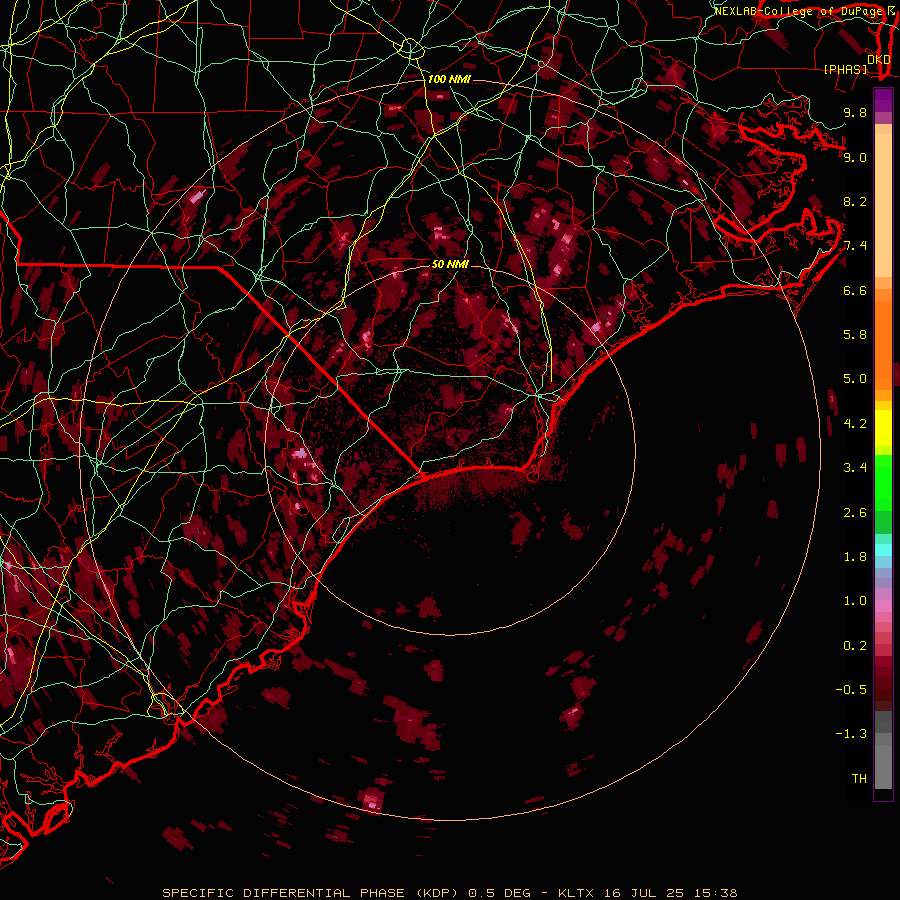Click the 0.2 value on the color scale
This screenshot has width=900, height=900.
tap(855, 646)
